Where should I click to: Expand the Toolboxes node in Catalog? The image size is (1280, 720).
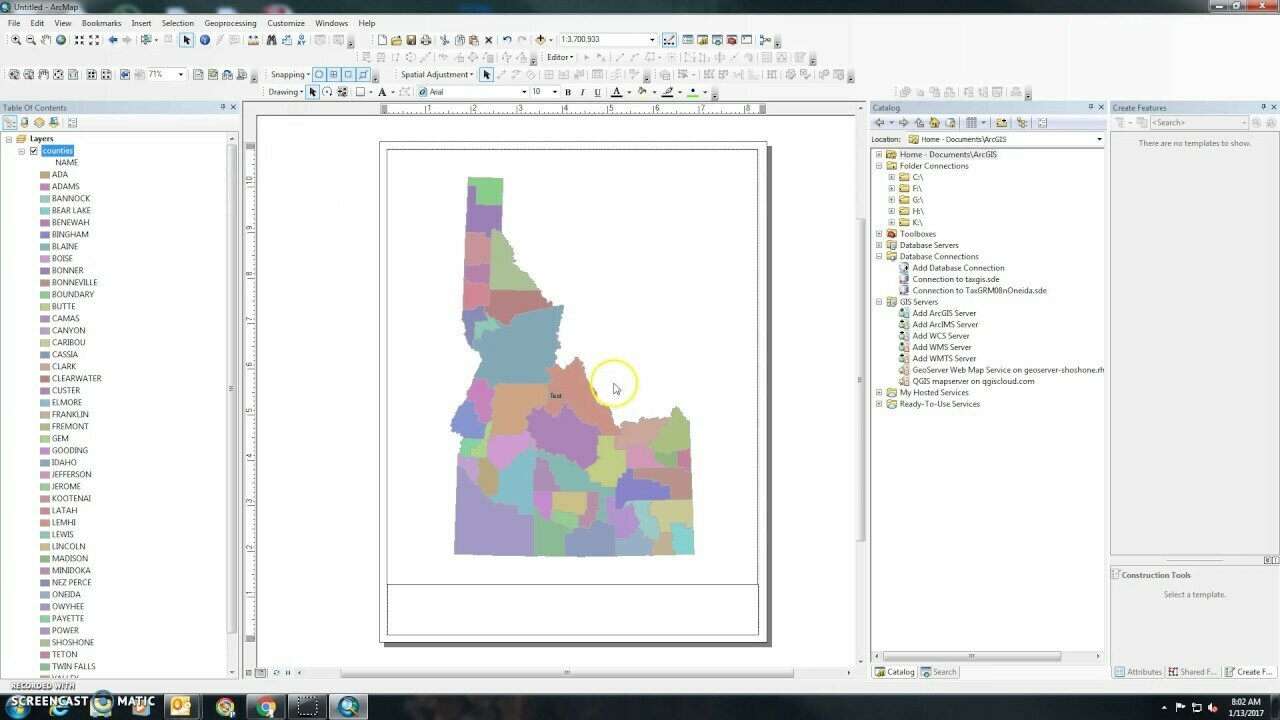coord(879,234)
